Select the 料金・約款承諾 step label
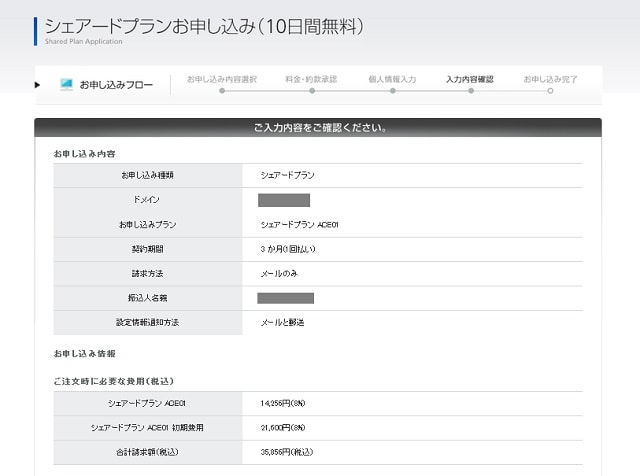 pyautogui.click(x=312, y=78)
